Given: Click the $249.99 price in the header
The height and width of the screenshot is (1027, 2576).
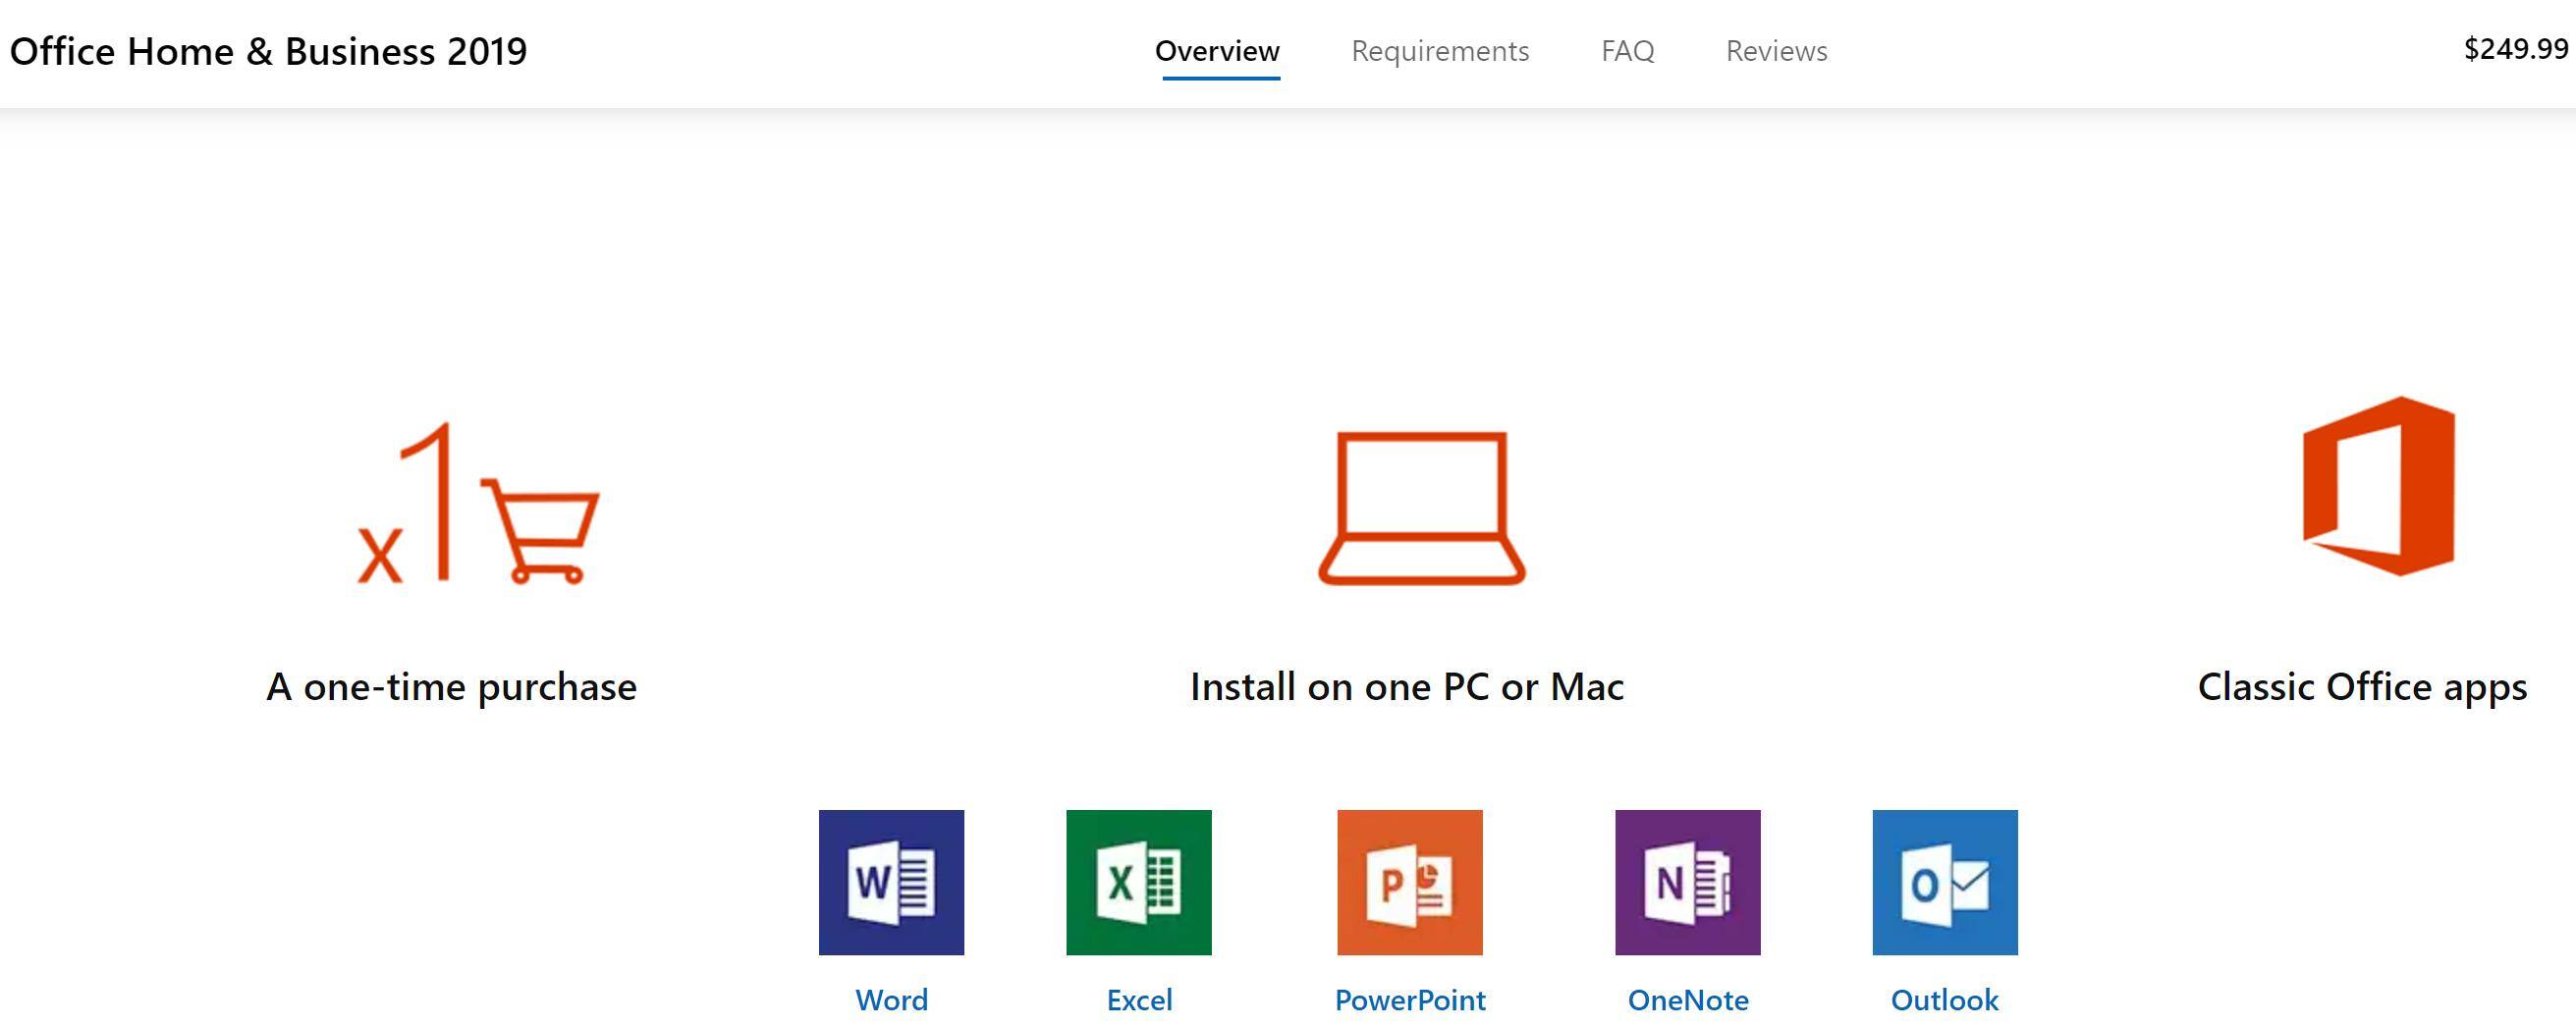Looking at the screenshot, I should pyautogui.click(x=2515, y=49).
